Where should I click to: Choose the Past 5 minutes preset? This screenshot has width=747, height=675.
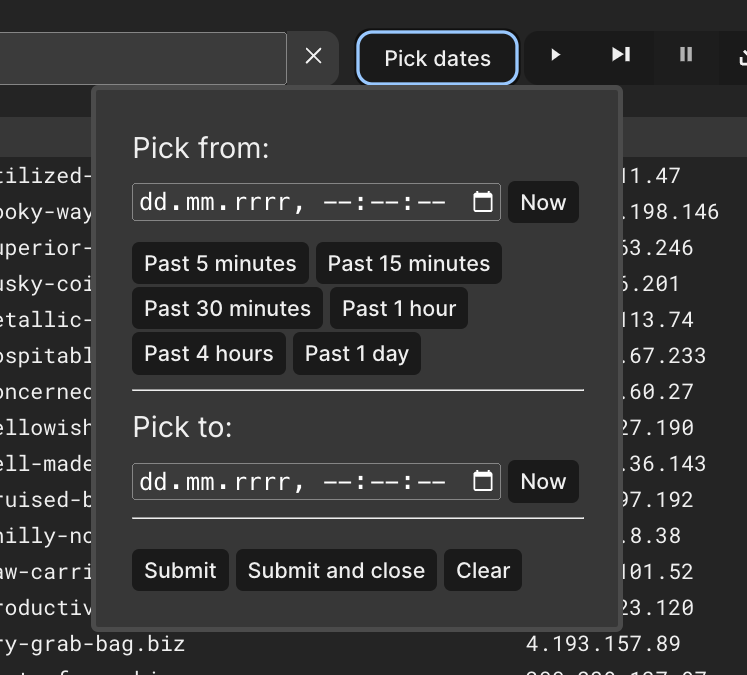220,264
